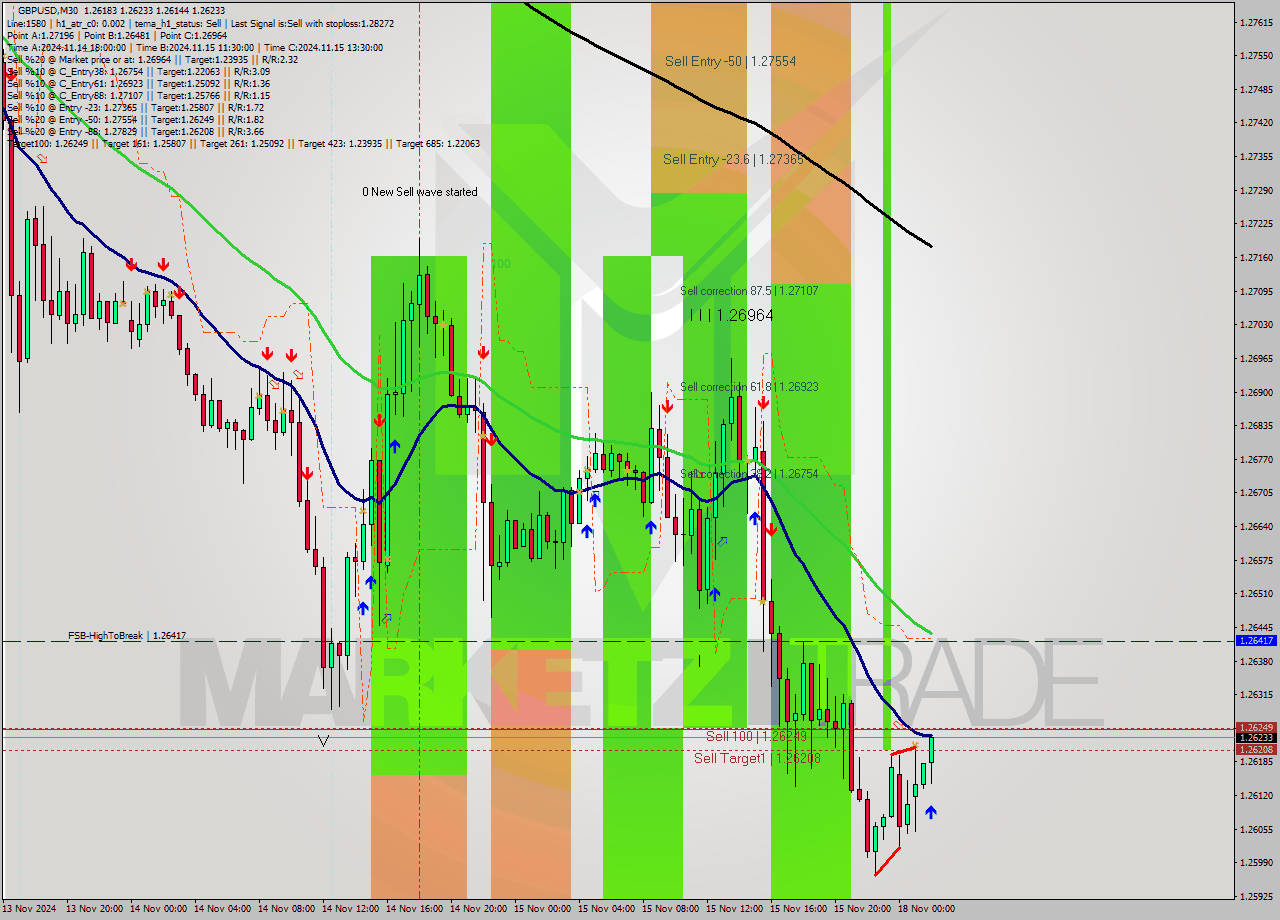Click the '0 New Sell wave started' label

pyautogui.click(x=420, y=192)
